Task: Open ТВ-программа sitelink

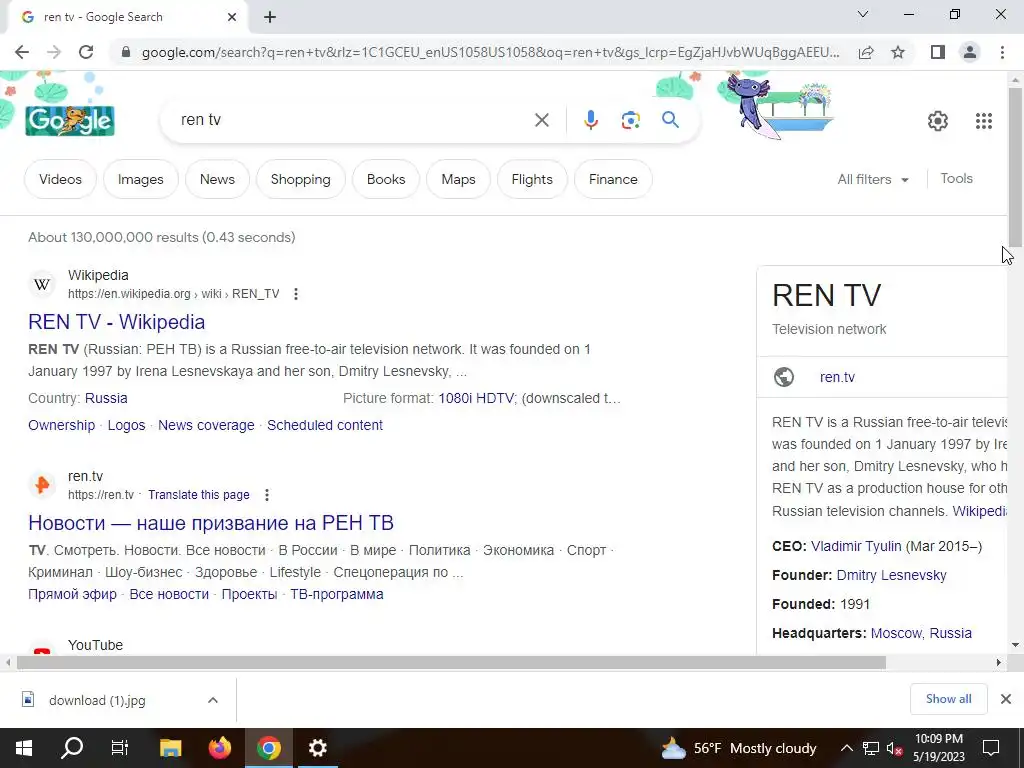Action: [337, 594]
